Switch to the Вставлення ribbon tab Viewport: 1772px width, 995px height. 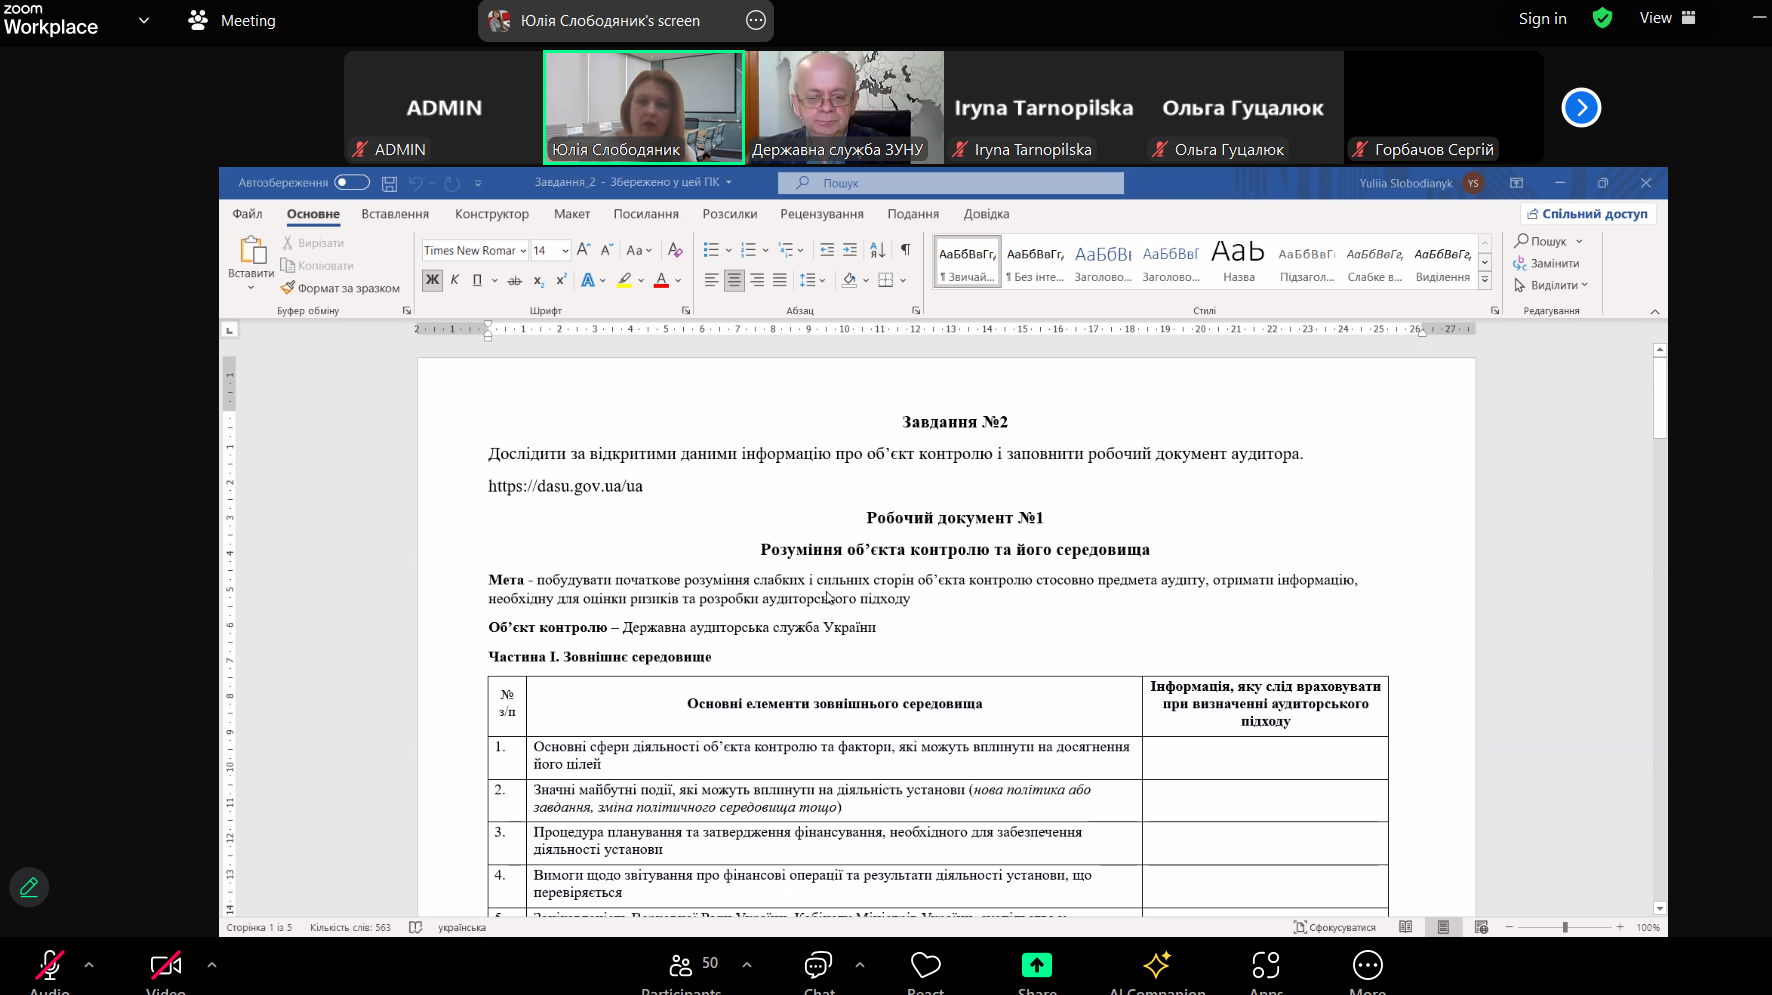click(x=395, y=214)
